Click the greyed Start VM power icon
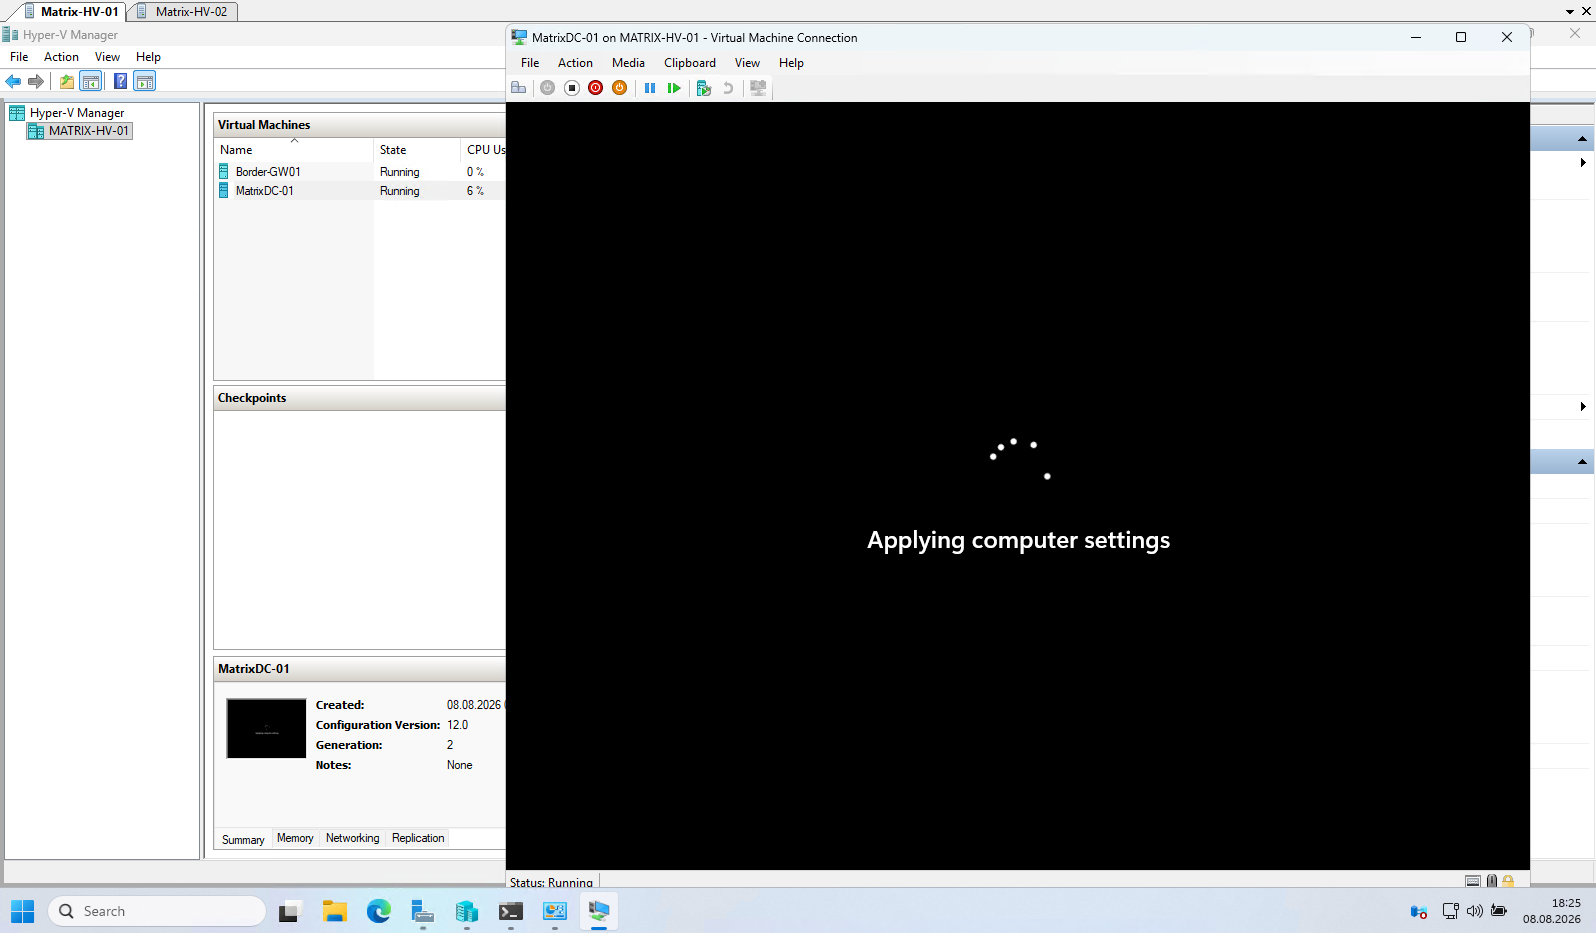This screenshot has width=1596, height=933. [x=547, y=88]
